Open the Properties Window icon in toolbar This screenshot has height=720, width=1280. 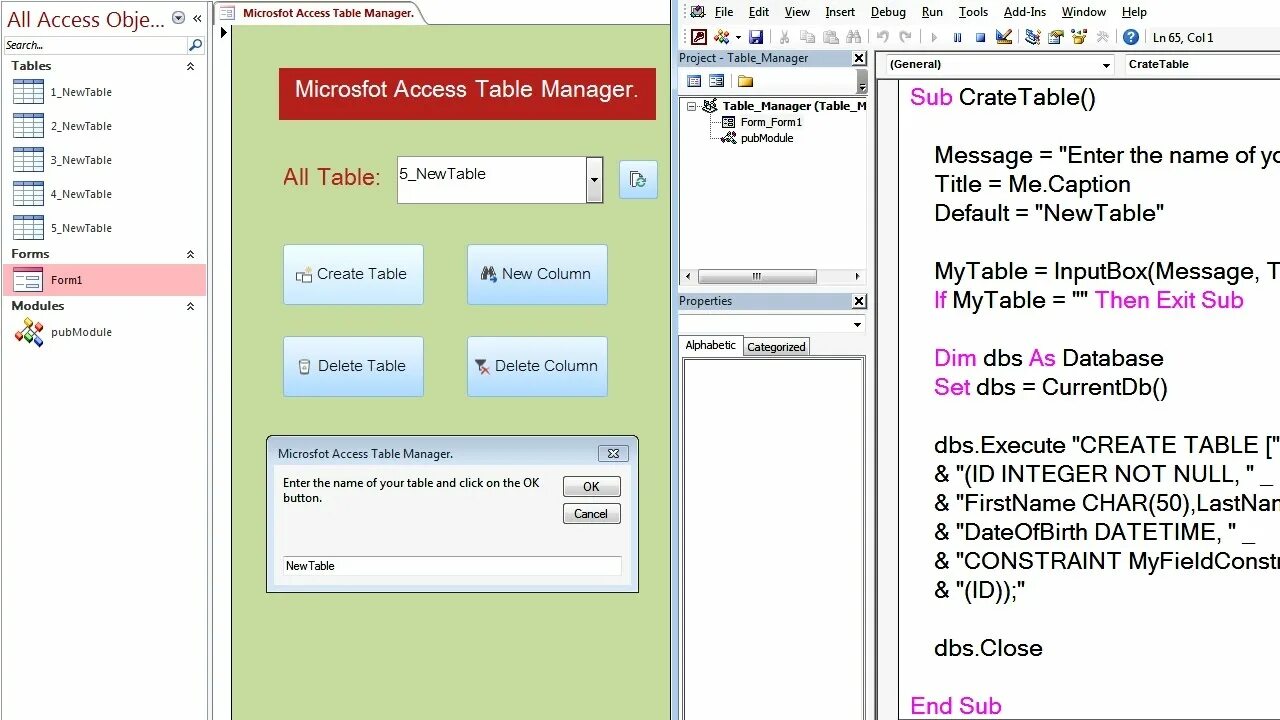[x=1055, y=37]
